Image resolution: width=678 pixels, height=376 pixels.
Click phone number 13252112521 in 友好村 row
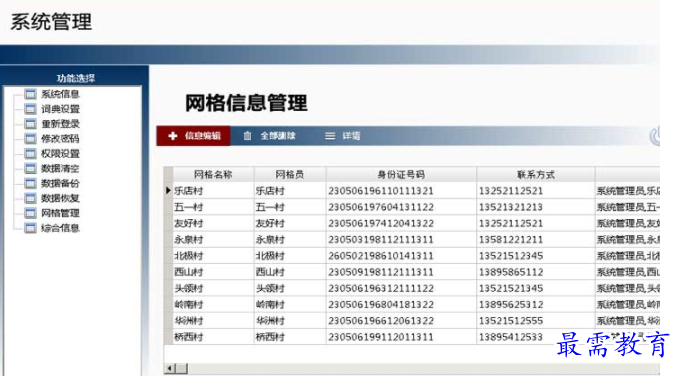511,223
